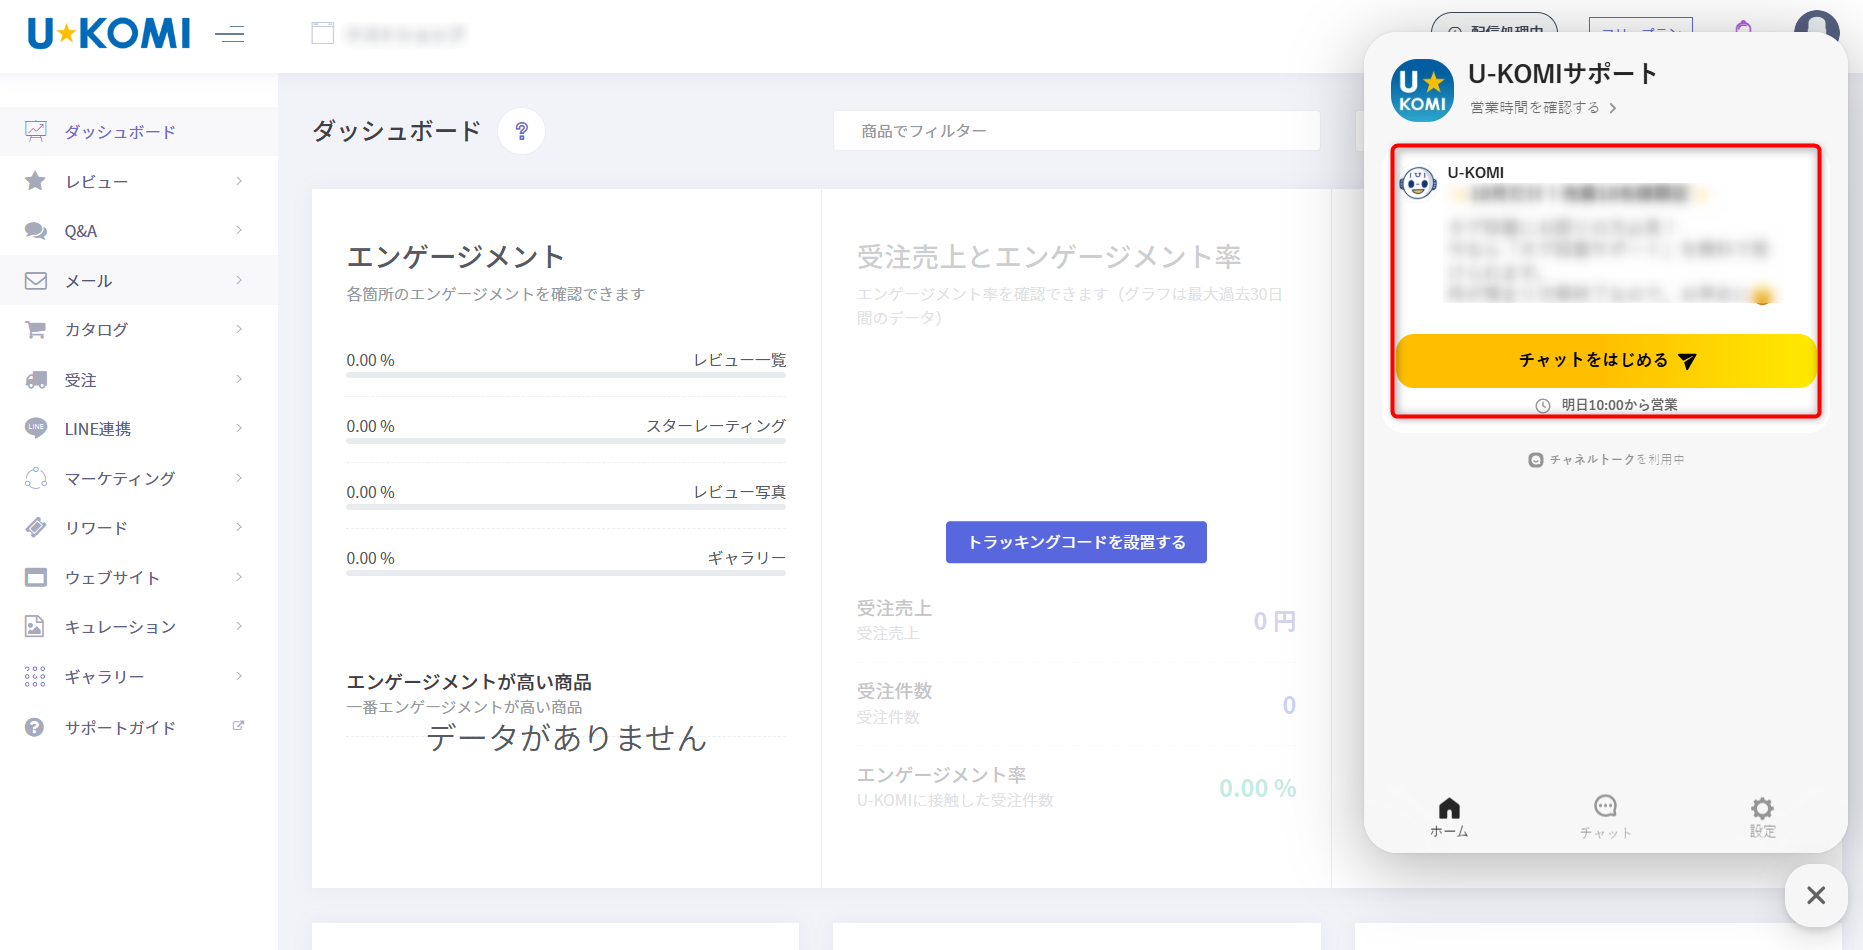Click the トラッキングコードを設置する button

(x=1076, y=542)
